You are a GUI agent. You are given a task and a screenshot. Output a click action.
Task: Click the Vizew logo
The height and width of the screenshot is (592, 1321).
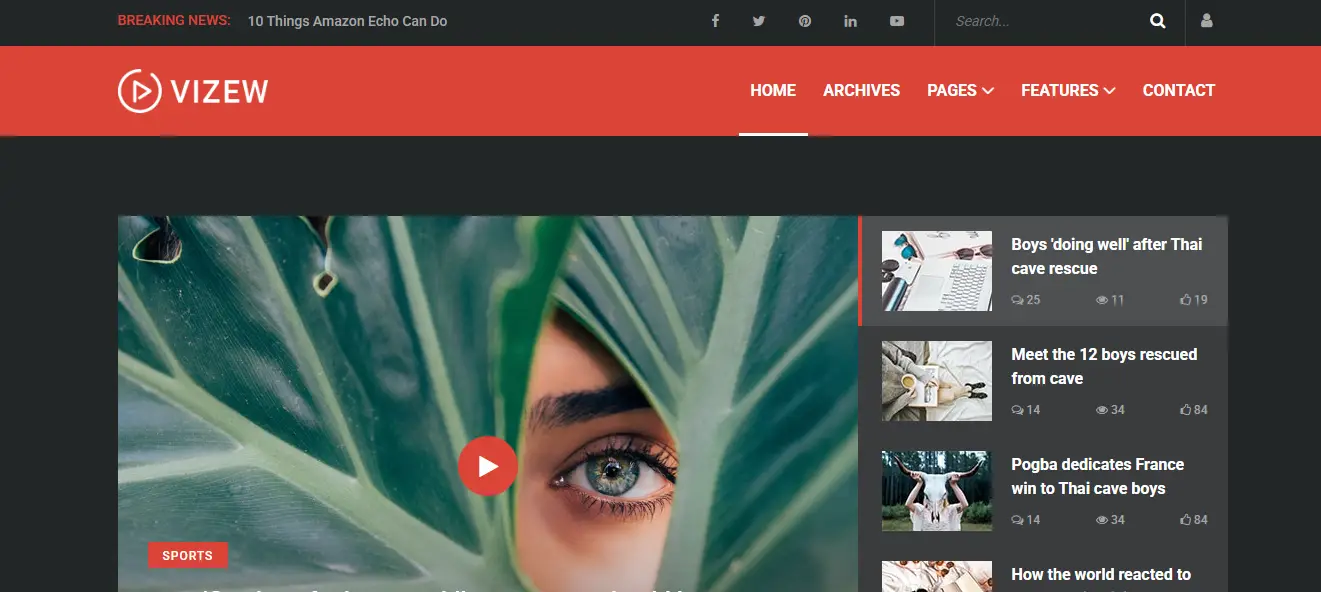[x=193, y=91]
